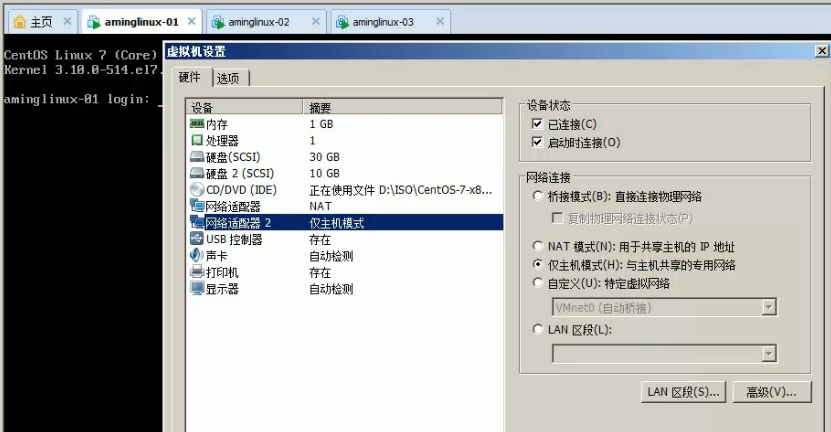Click the VM icon on aminglinux-03 tab
The width and height of the screenshot is (831, 432).
point(342,22)
